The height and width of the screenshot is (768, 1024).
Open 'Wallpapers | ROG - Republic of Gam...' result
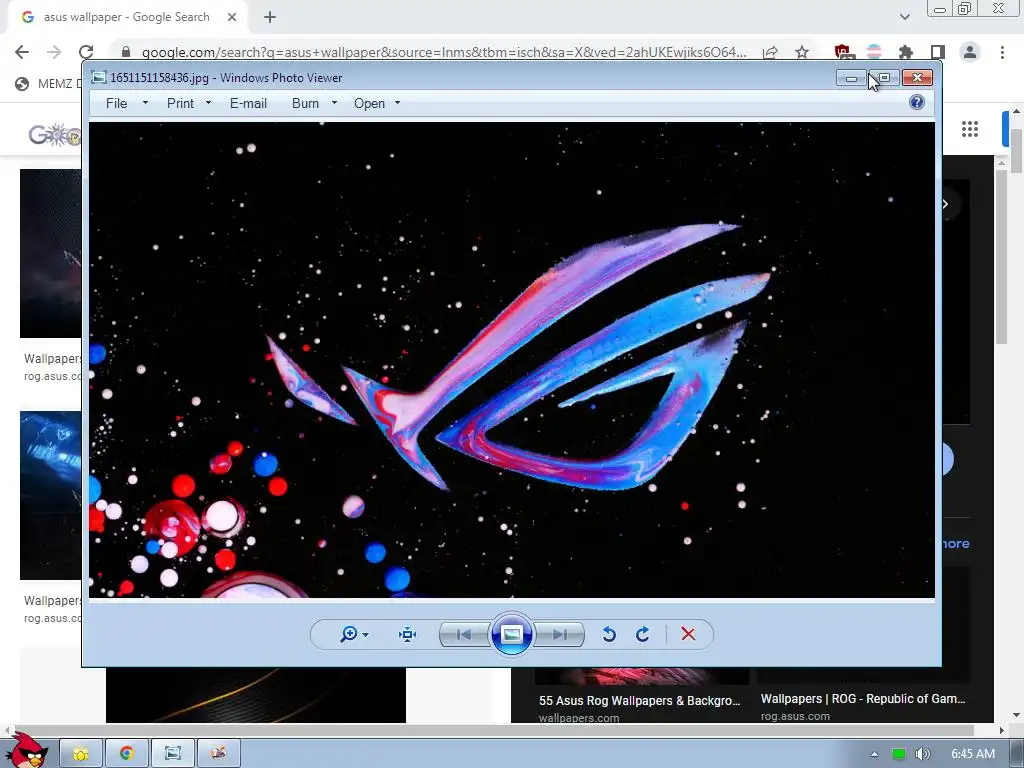863,699
